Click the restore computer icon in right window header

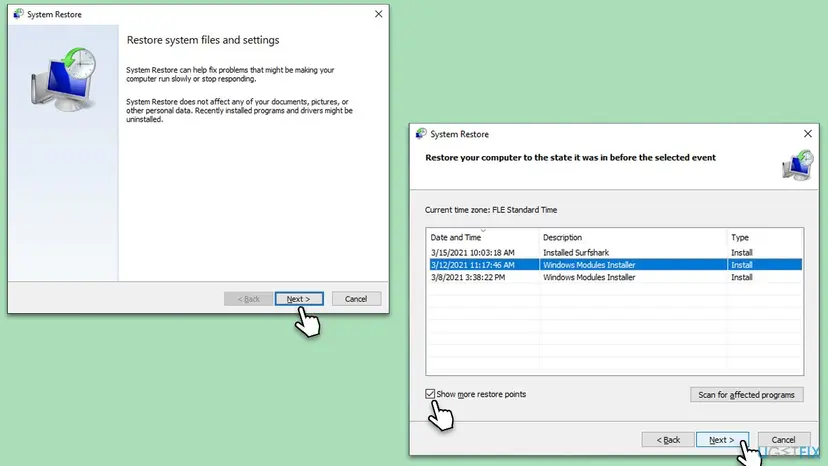(x=797, y=165)
